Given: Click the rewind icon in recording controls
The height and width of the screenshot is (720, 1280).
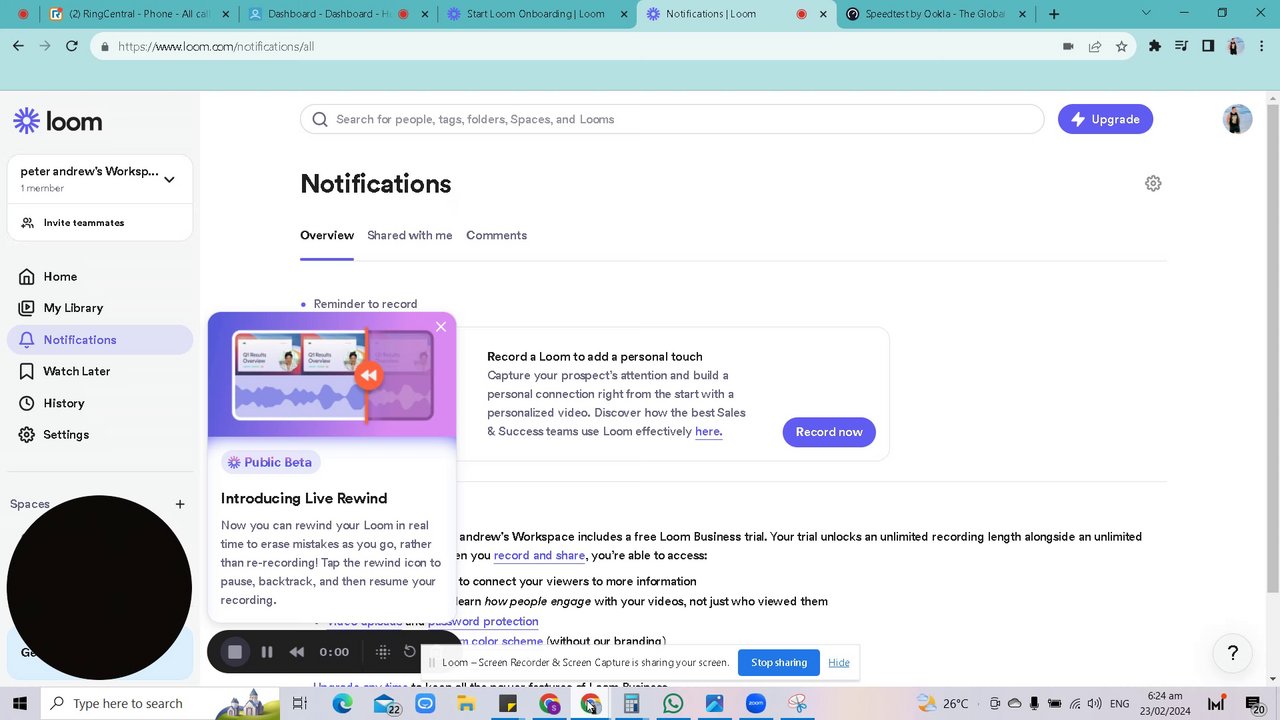Looking at the screenshot, I should pyautogui.click(x=297, y=652).
